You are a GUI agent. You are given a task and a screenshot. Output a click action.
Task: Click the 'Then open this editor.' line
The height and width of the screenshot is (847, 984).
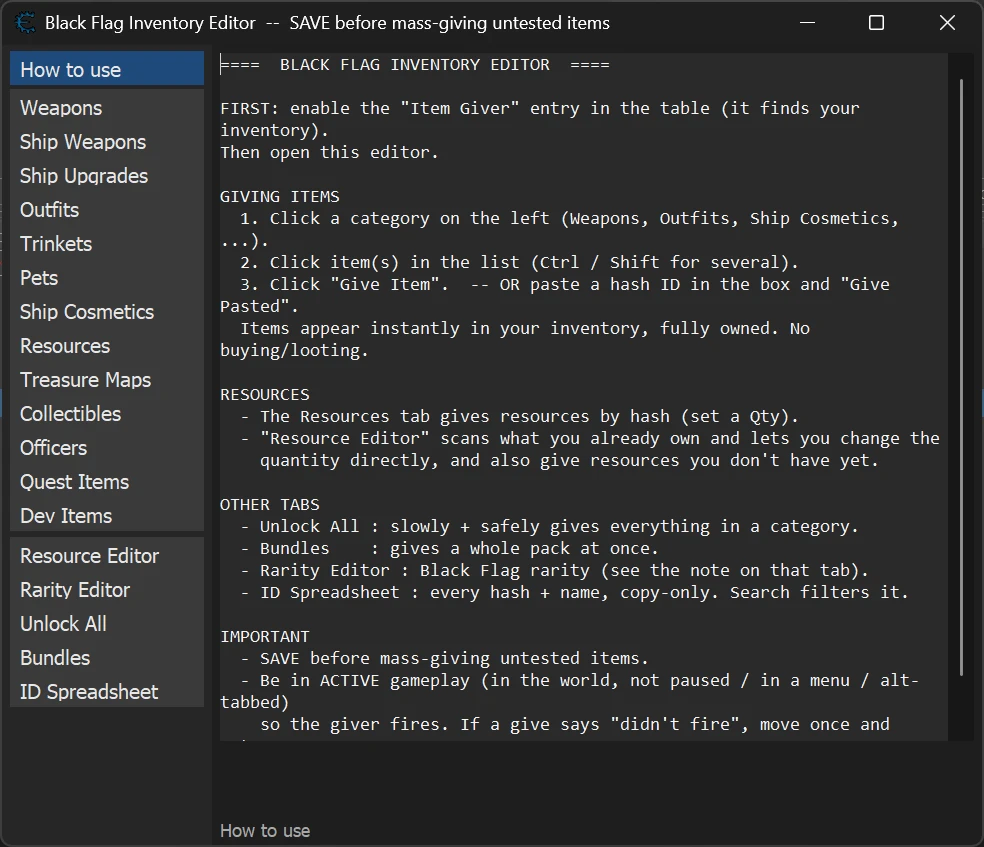[x=329, y=152]
